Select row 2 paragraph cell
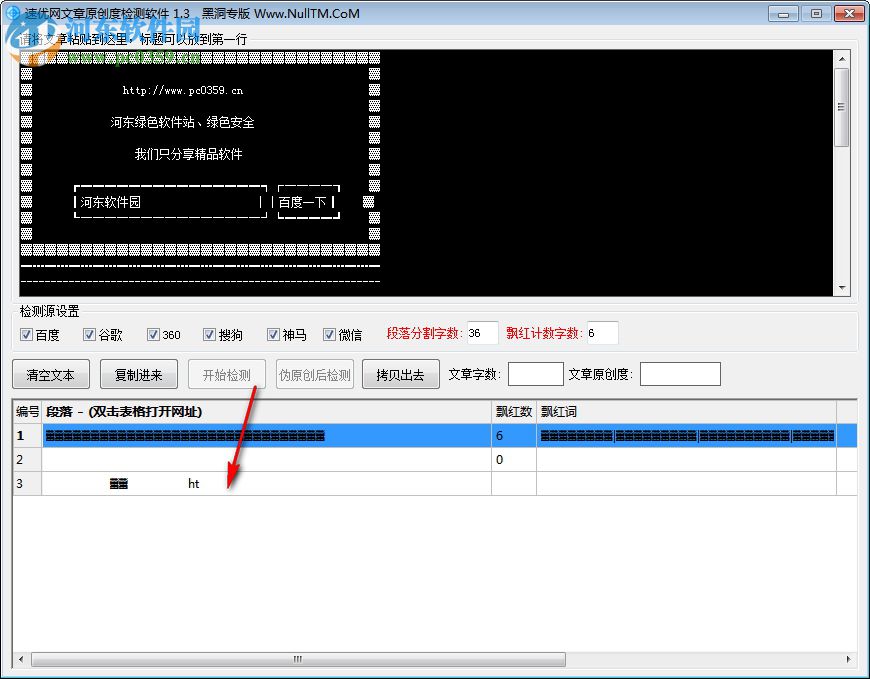Image resolution: width=870 pixels, height=679 pixels. point(266,459)
